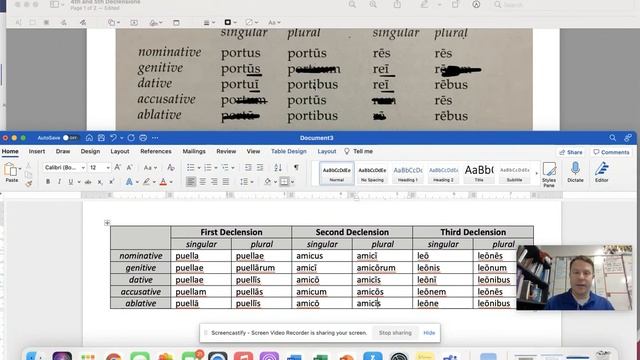Click the Numbering list icon
The width and height of the screenshot is (640, 360).
(x=208, y=167)
